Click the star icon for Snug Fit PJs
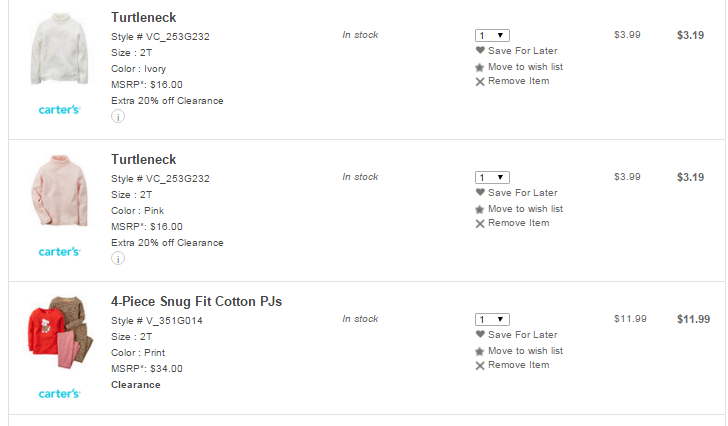728x426 pixels. (480, 351)
